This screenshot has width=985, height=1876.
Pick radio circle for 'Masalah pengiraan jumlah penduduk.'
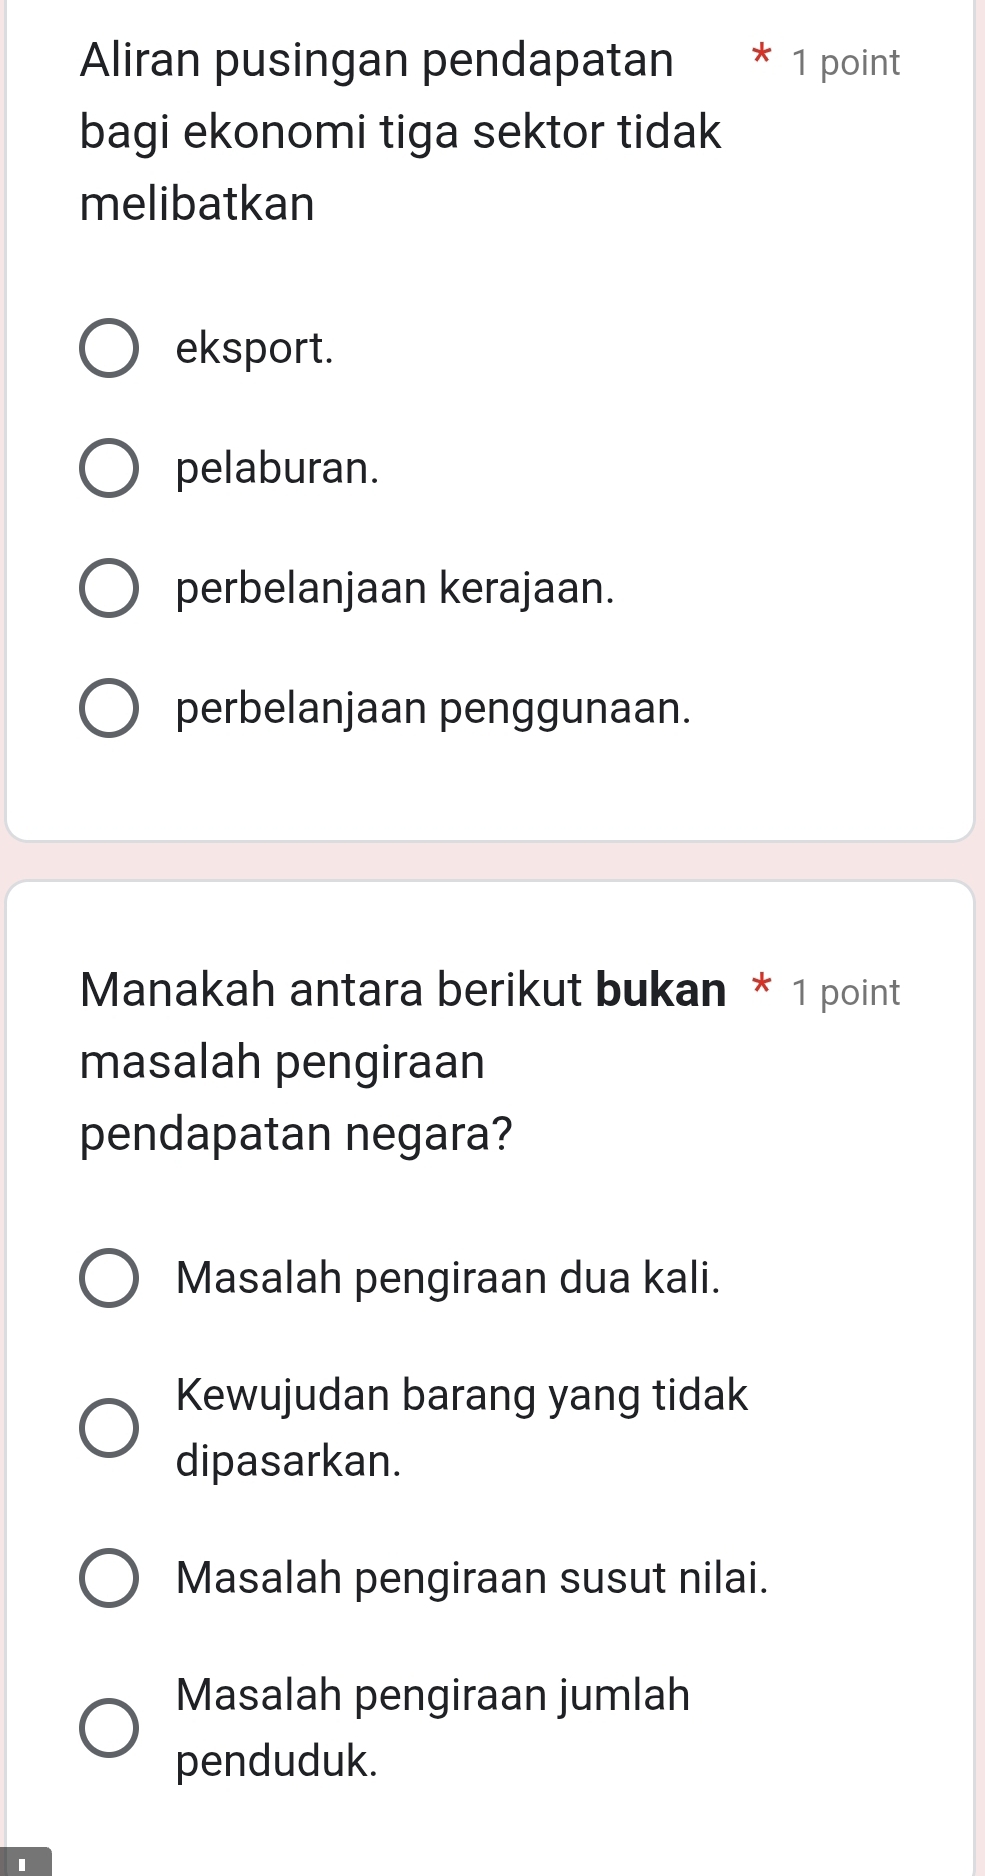pos(108,1727)
